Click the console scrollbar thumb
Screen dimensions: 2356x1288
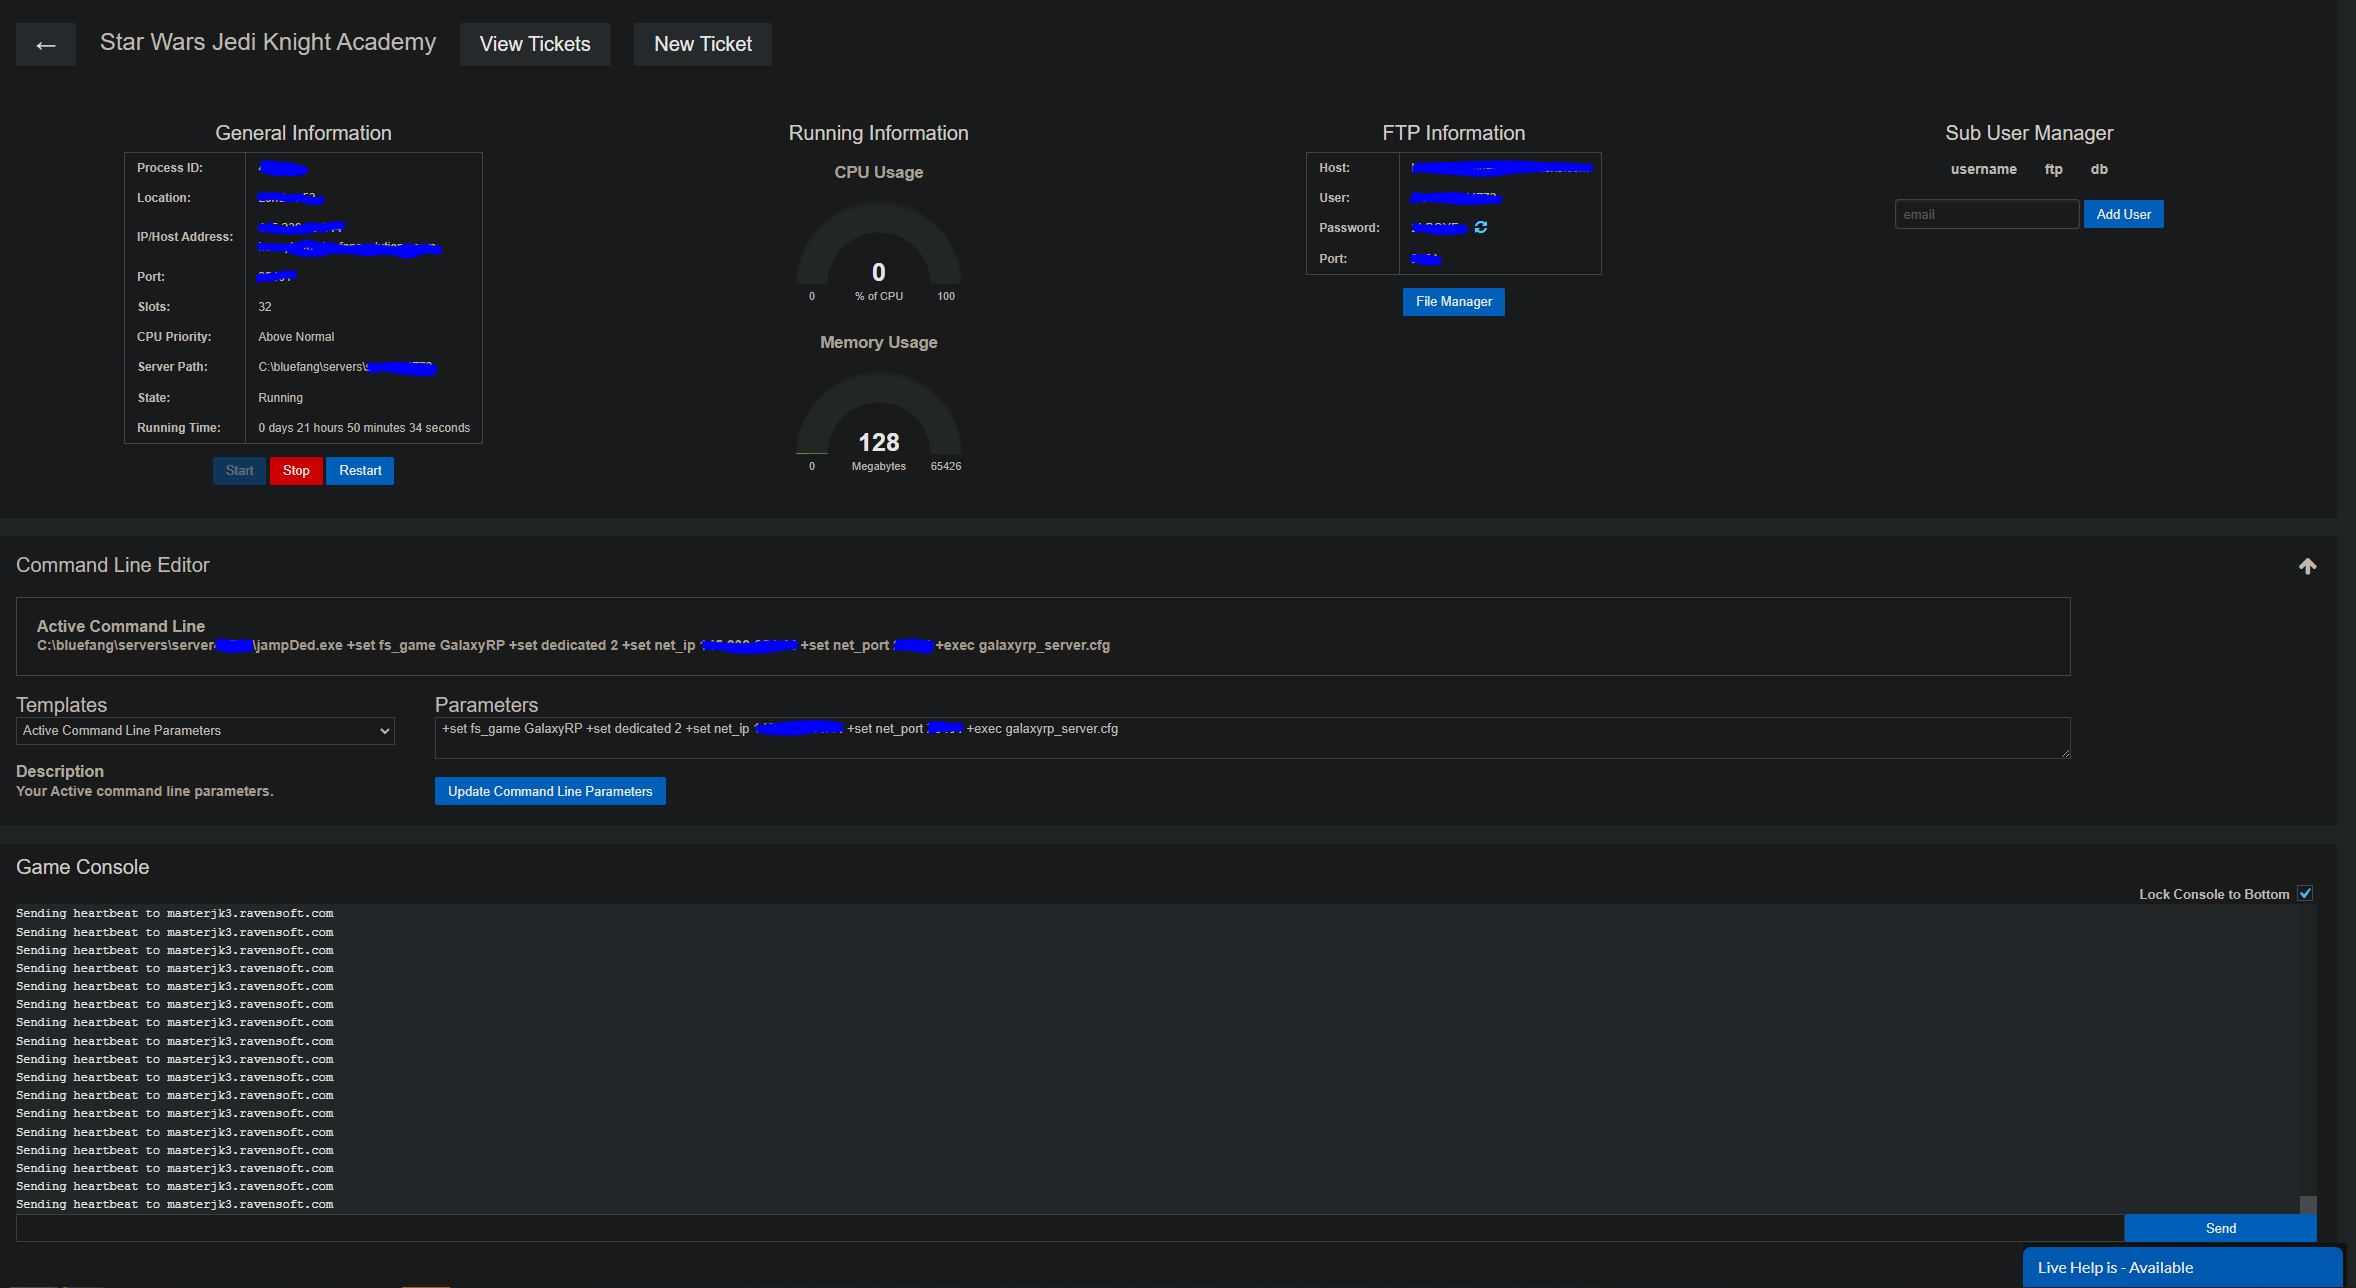pos(2308,1205)
